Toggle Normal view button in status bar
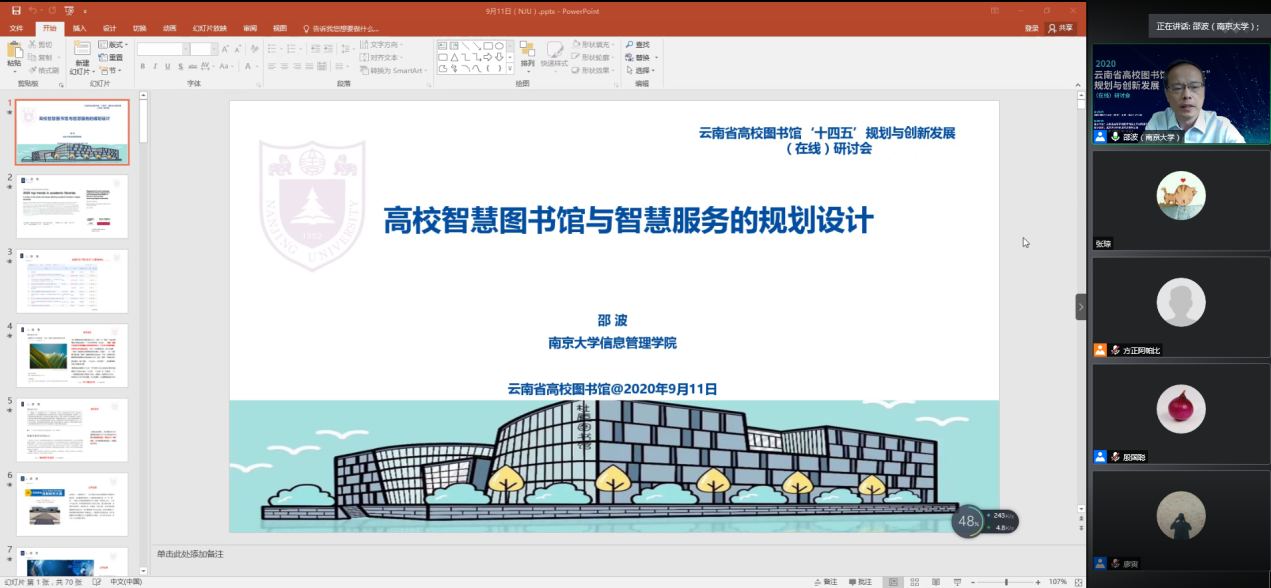 pyautogui.click(x=893, y=582)
